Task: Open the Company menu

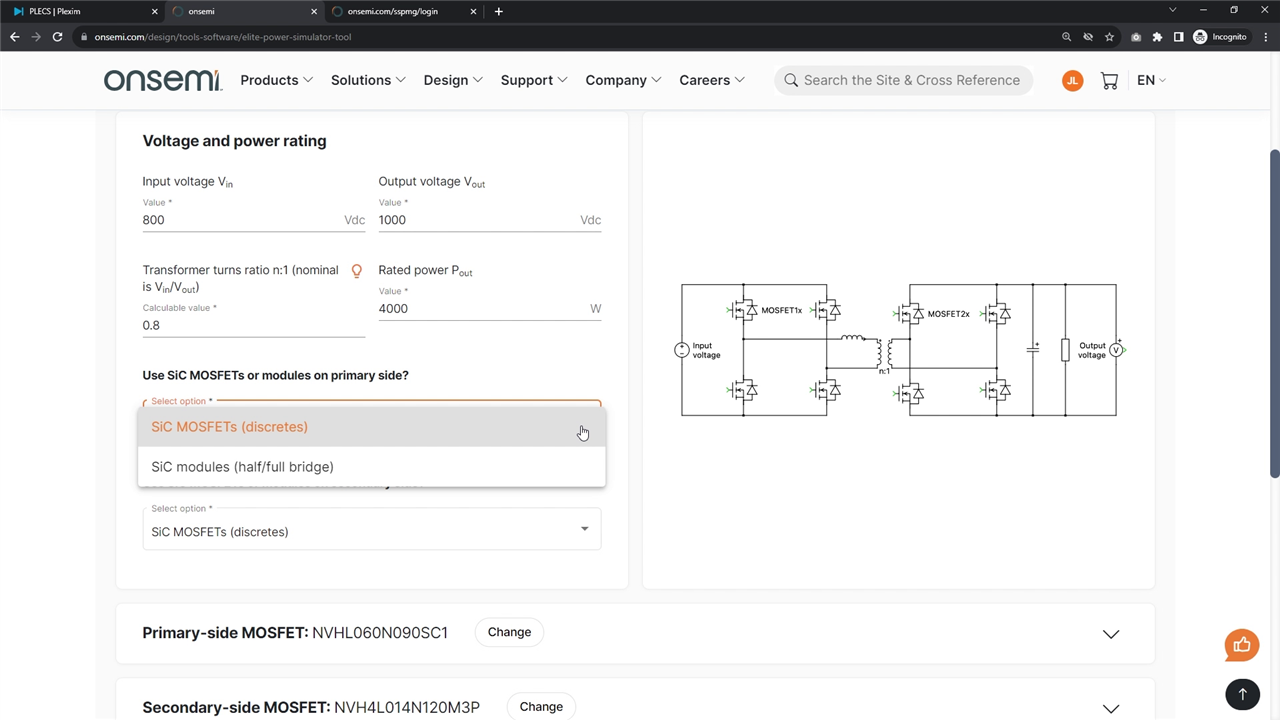Action: [623, 80]
